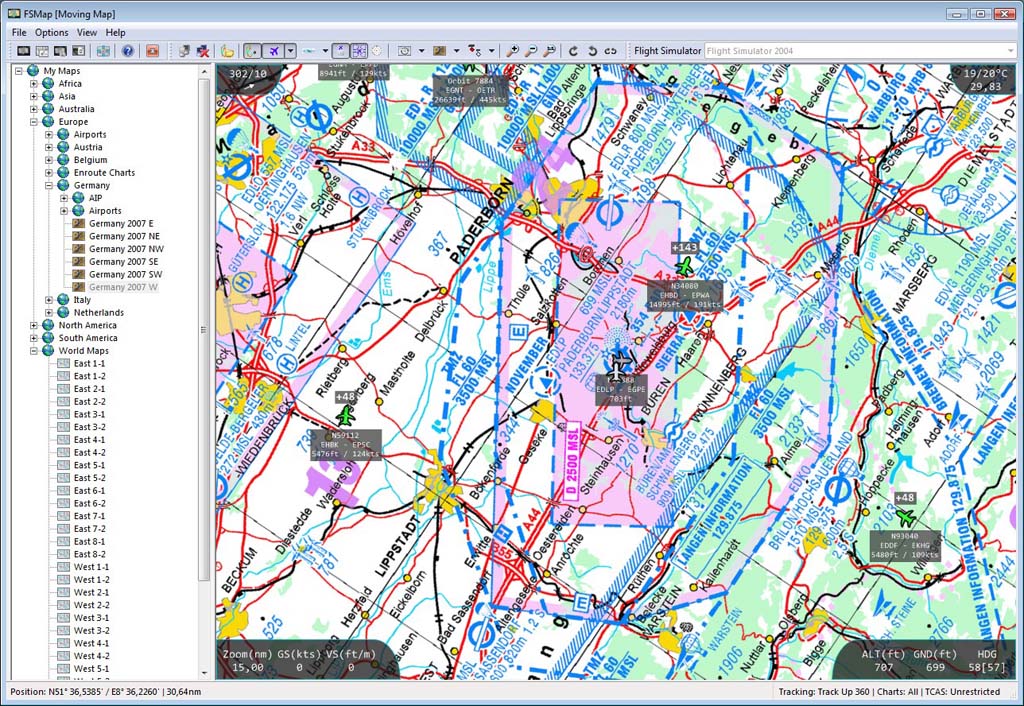
Task: Open dropdown arrow next to waypoint icon
Action: 491,51
